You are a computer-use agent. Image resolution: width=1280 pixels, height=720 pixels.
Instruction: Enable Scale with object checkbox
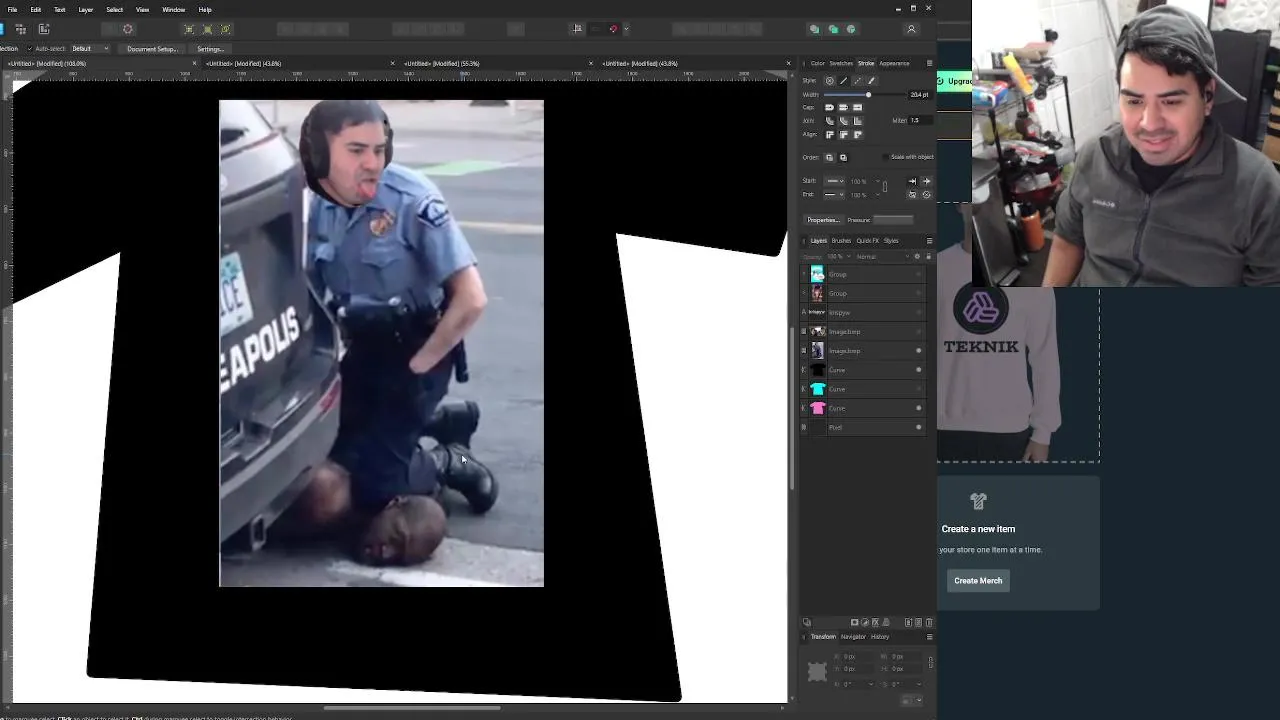[x=885, y=157]
